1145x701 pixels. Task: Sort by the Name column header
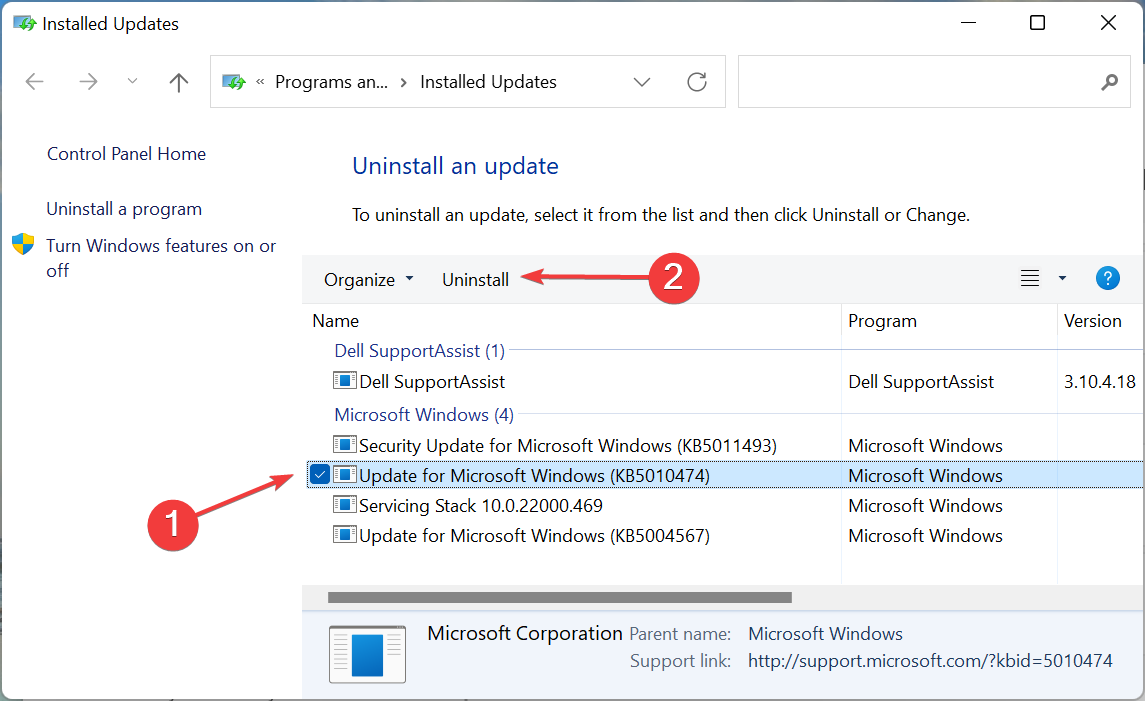336,321
